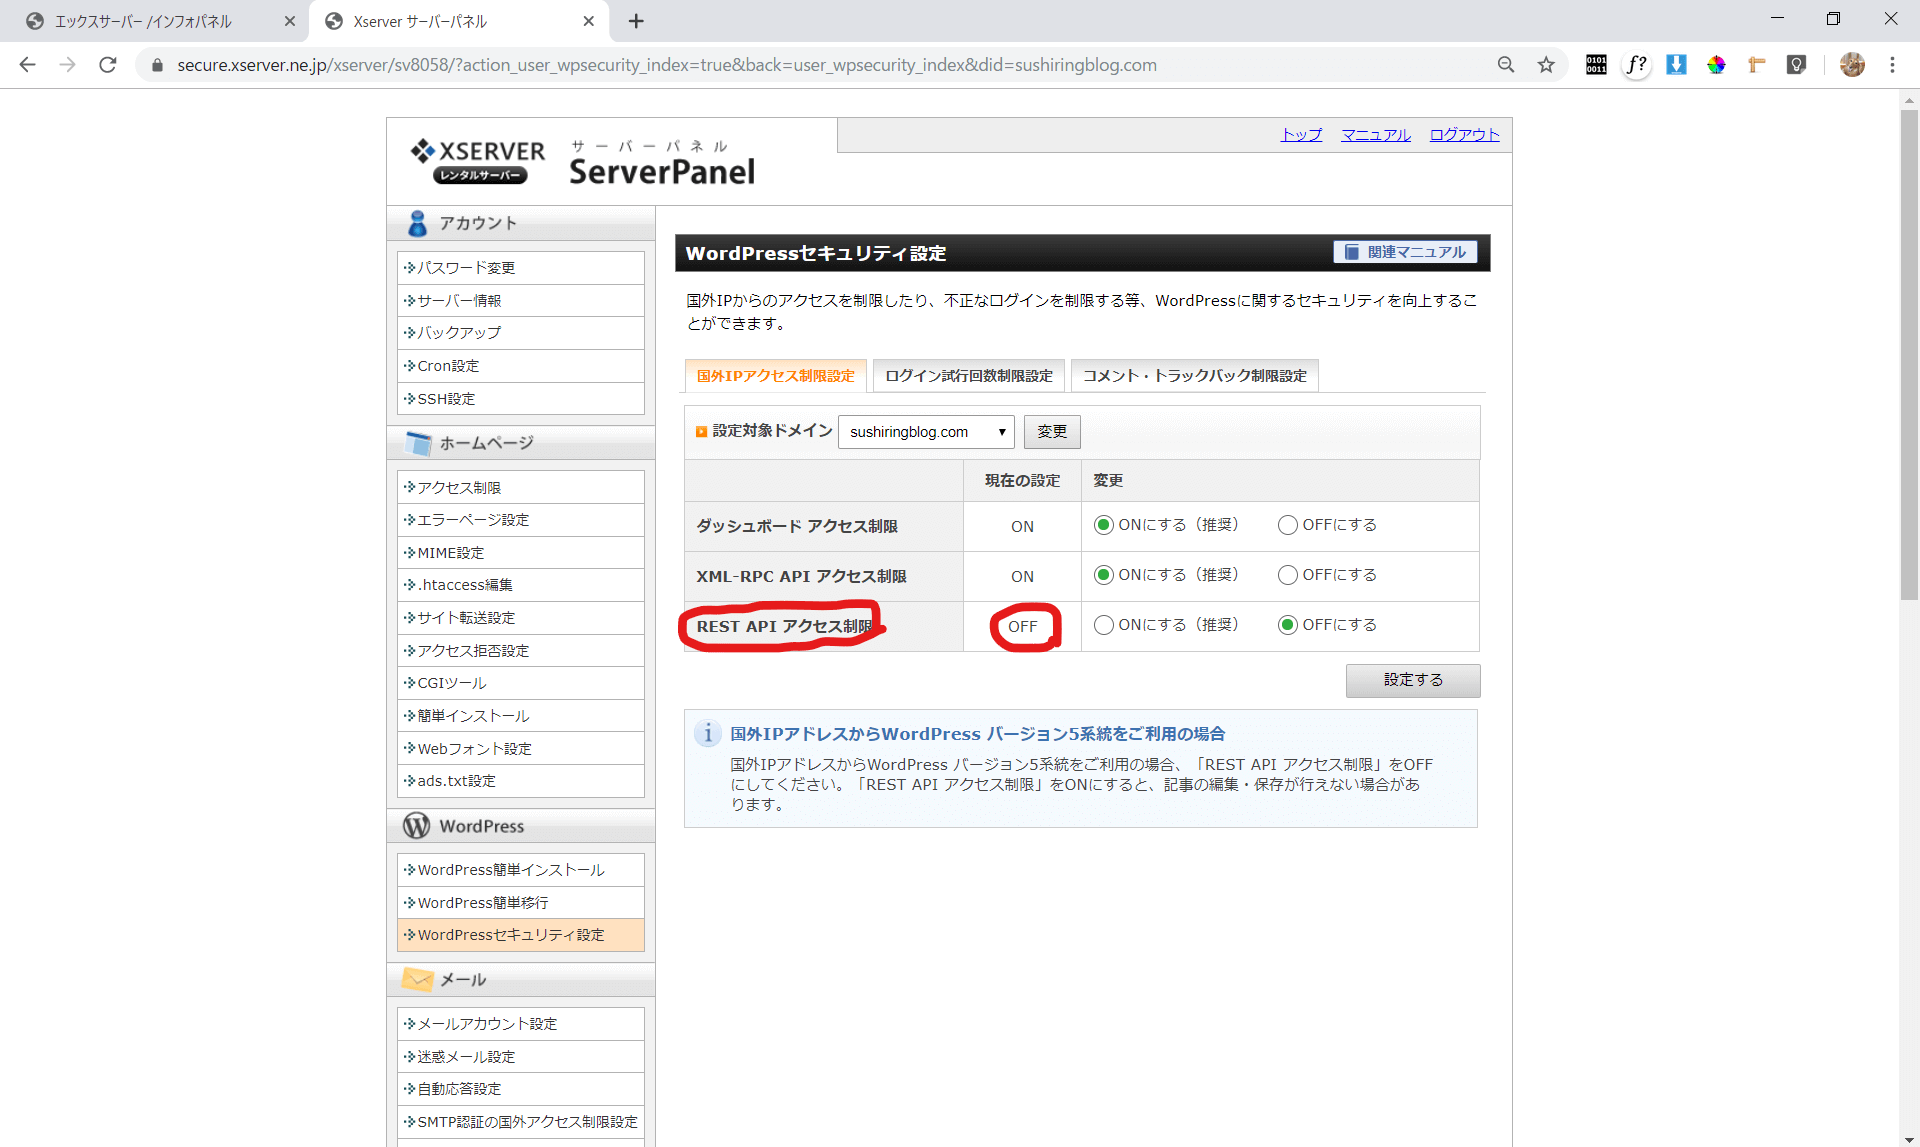The width and height of the screenshot is (1920, 1147).
Task: Open パスワード変更 in sidebar
Action: pos(520,268)
